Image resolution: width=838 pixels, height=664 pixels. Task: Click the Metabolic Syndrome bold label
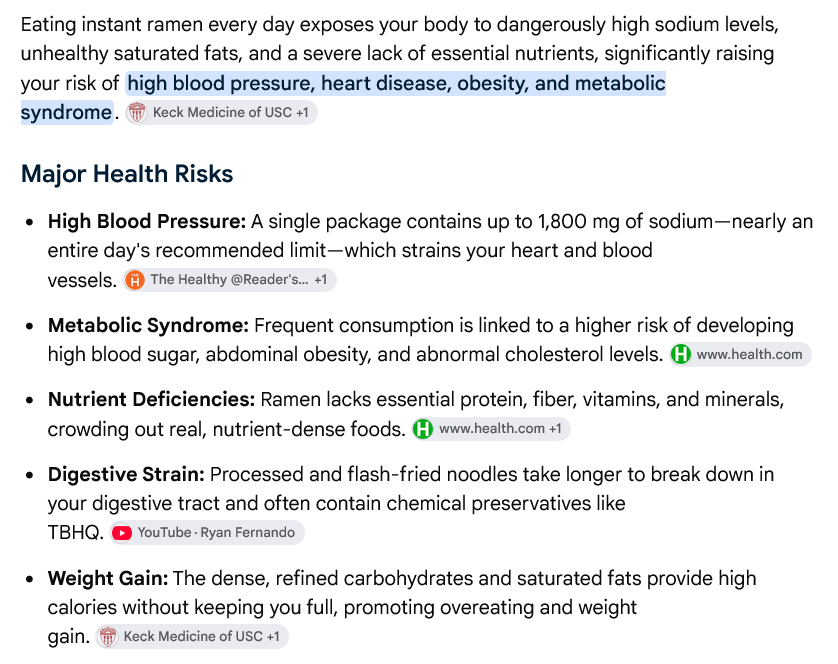(149, 325)
